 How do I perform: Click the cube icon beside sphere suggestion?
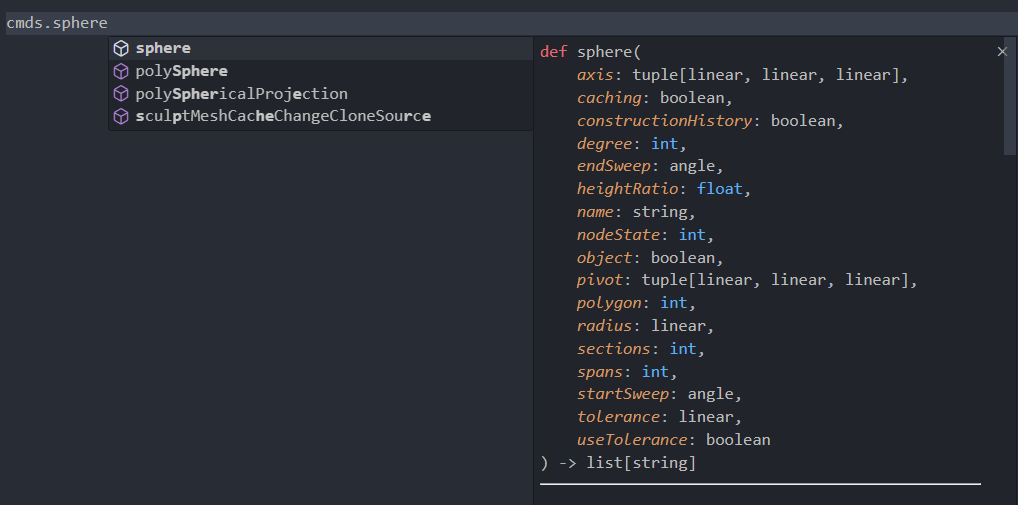(121, 49)
